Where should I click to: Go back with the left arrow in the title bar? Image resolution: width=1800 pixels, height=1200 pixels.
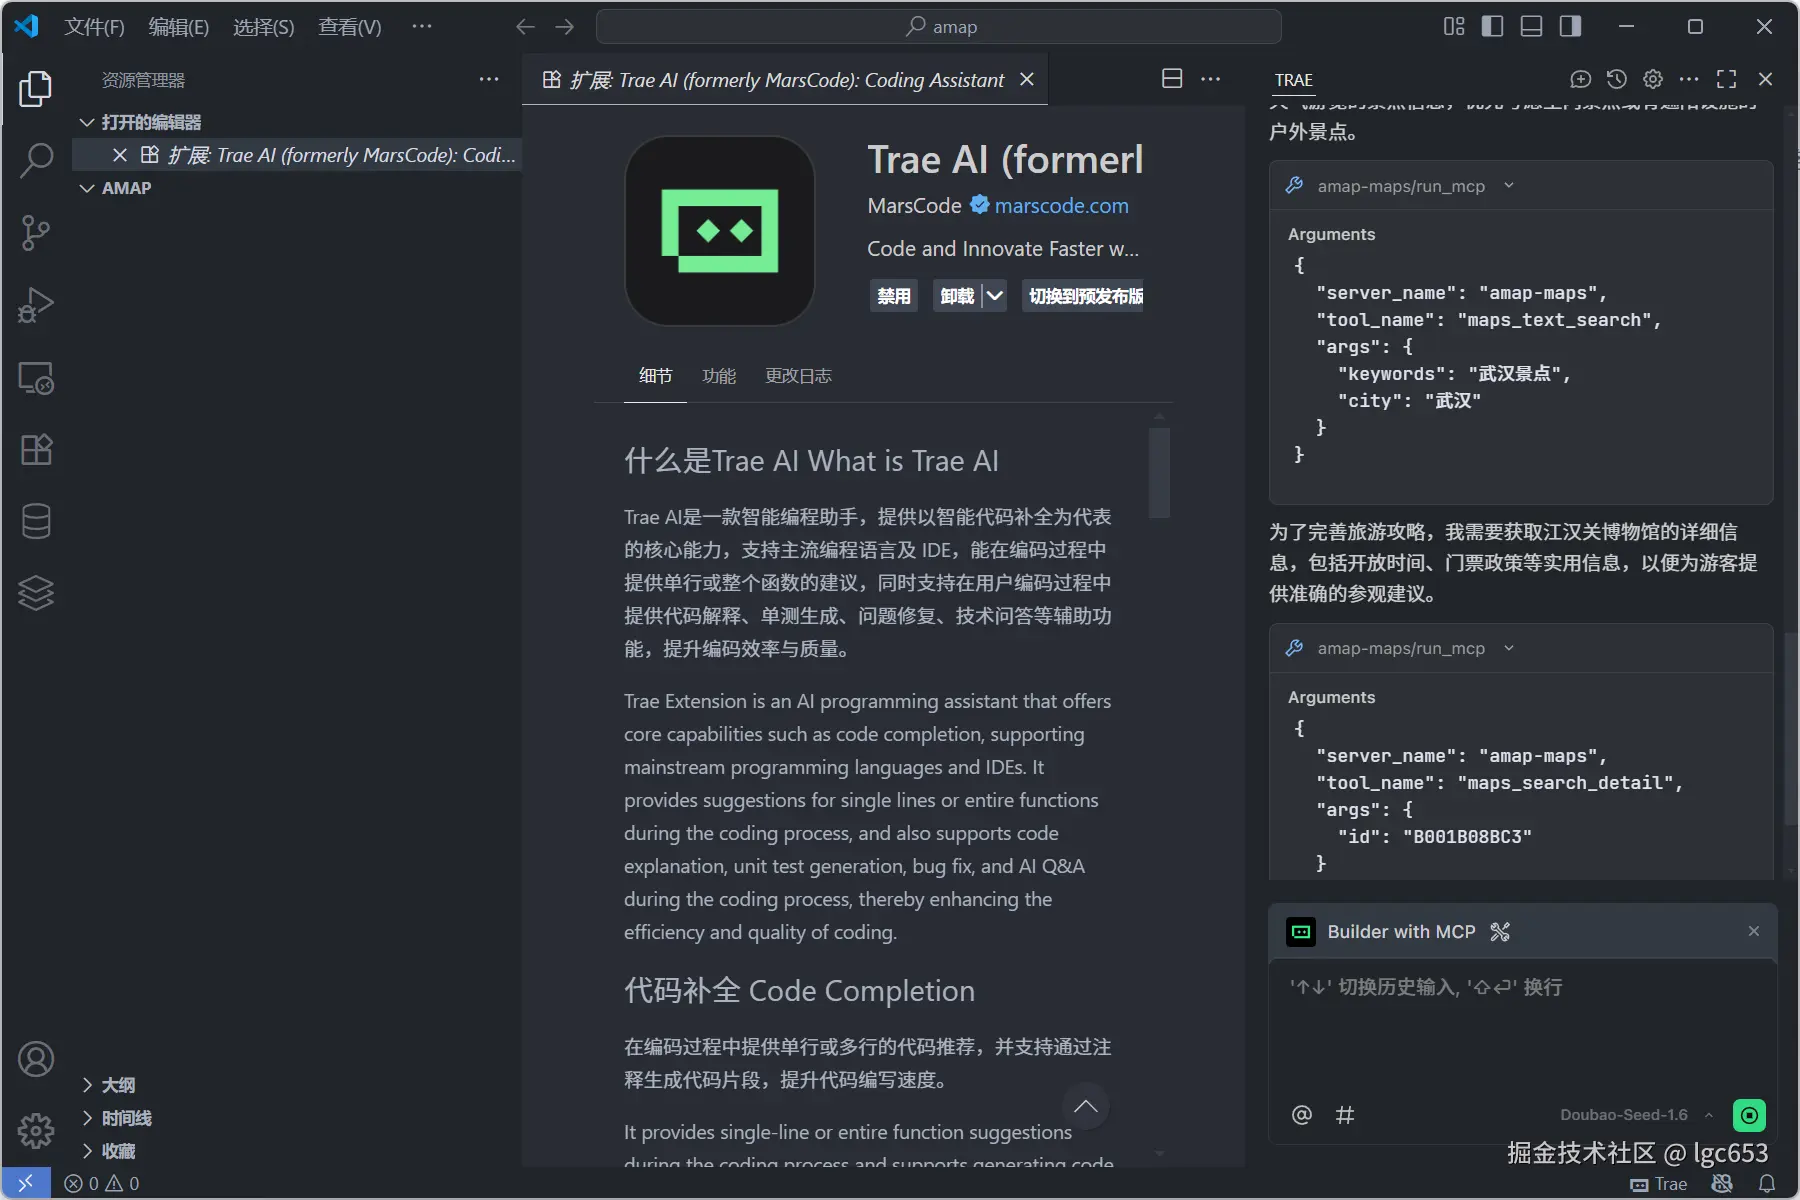coord(525,27)
